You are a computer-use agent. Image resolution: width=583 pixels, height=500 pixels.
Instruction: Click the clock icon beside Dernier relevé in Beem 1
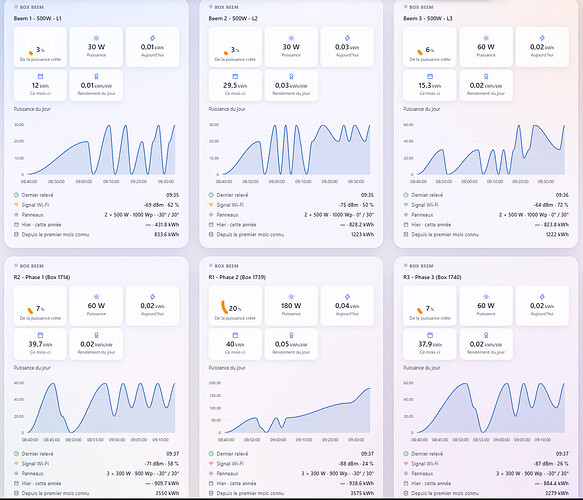coord(16,195)
